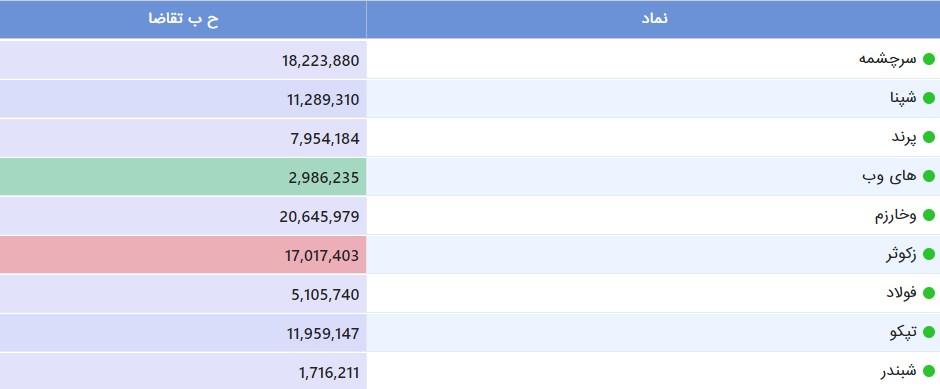
Task: Click the green status dot beside وخارزم
Action: point(929,215)
